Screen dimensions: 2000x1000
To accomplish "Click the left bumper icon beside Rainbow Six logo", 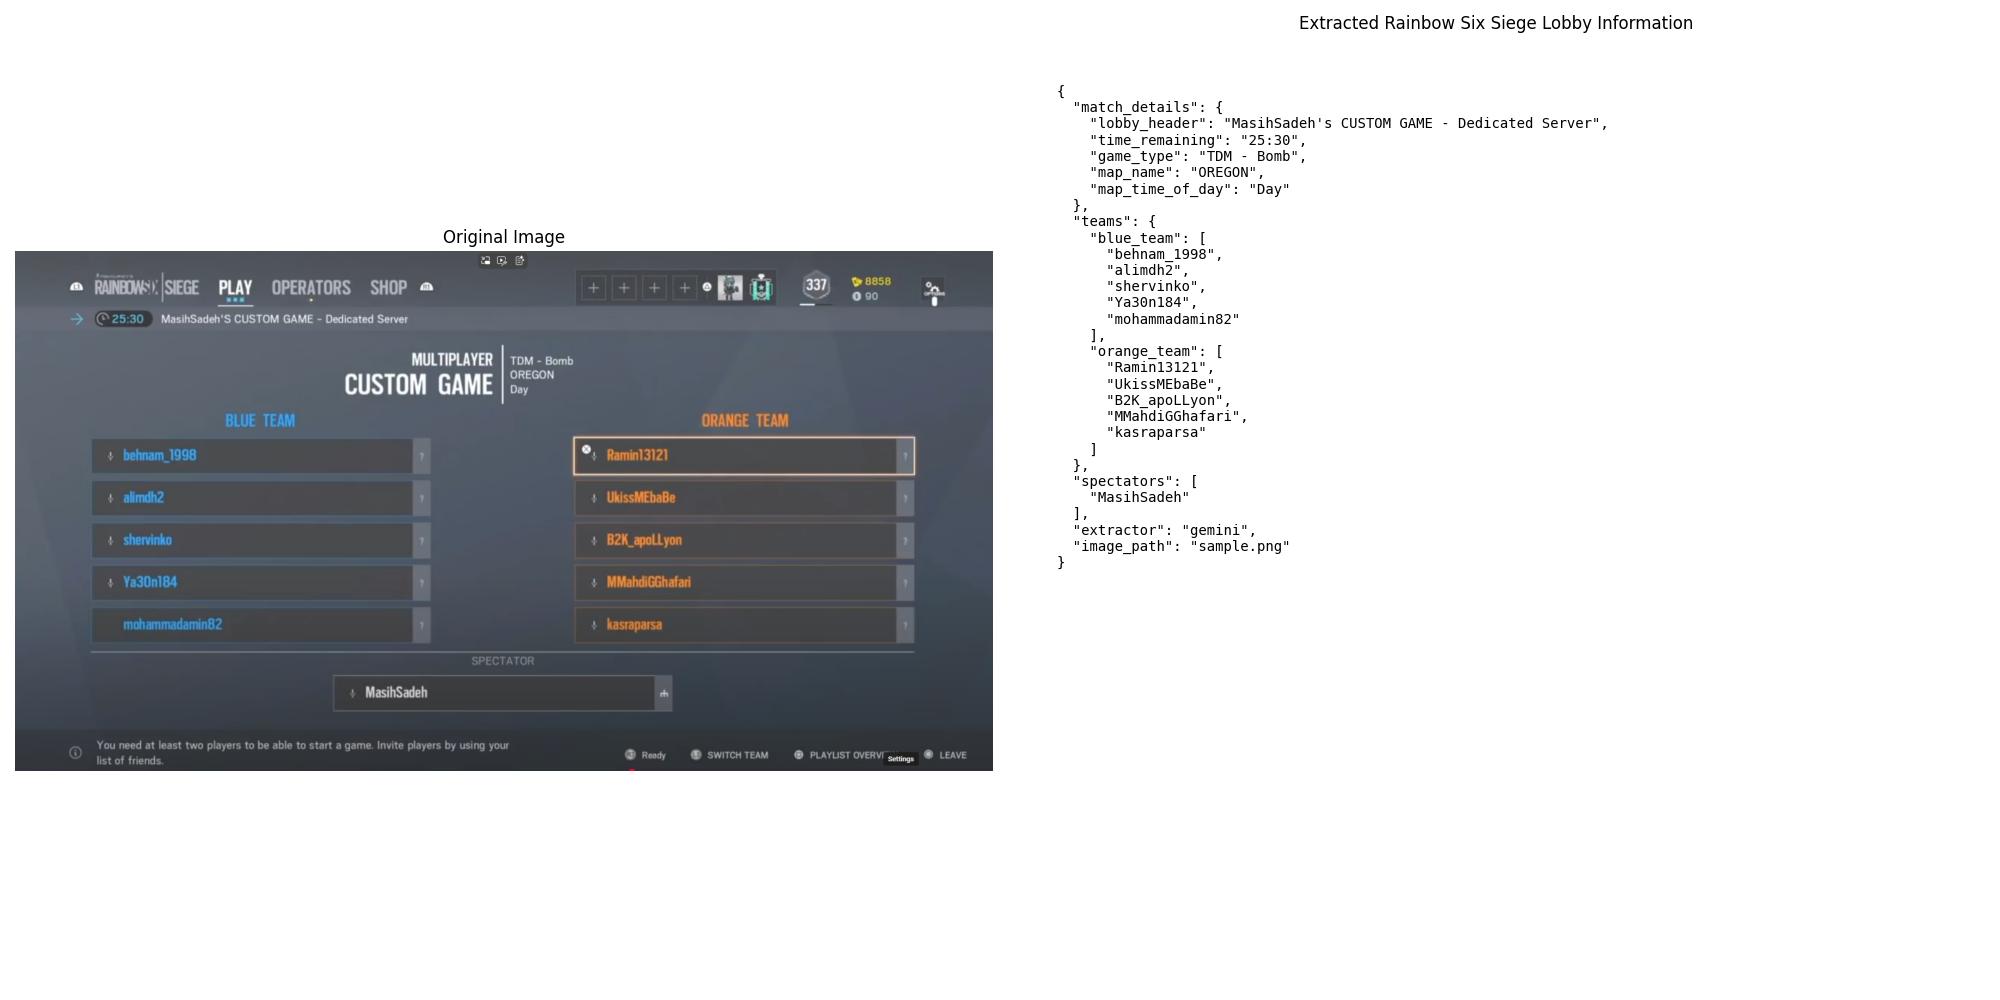I will coord(76,287).
